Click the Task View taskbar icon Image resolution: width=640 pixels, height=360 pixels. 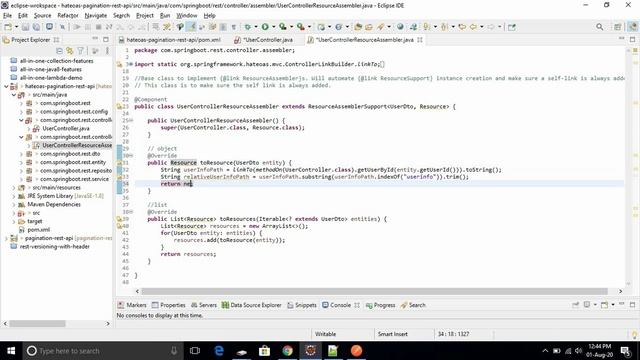click(x=195, y=351)
